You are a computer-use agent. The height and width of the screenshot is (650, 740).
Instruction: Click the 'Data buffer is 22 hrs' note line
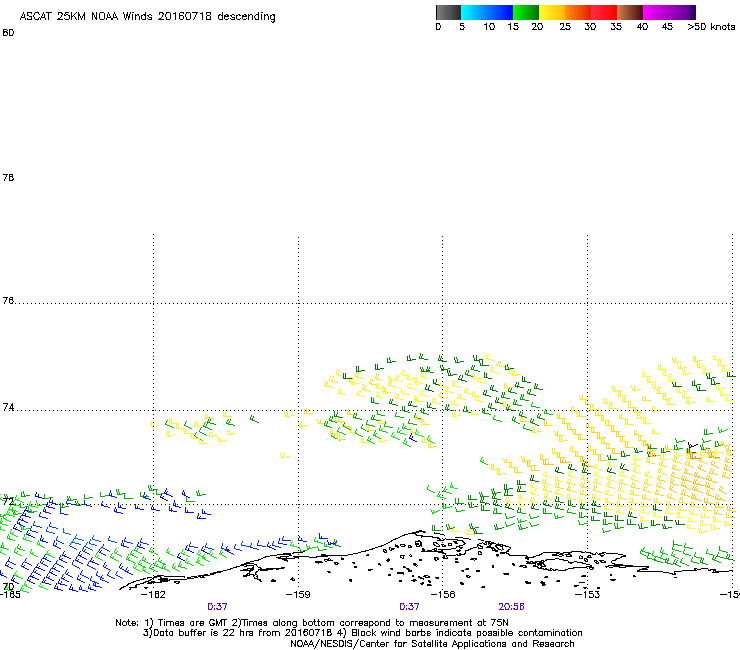point(362,633)
